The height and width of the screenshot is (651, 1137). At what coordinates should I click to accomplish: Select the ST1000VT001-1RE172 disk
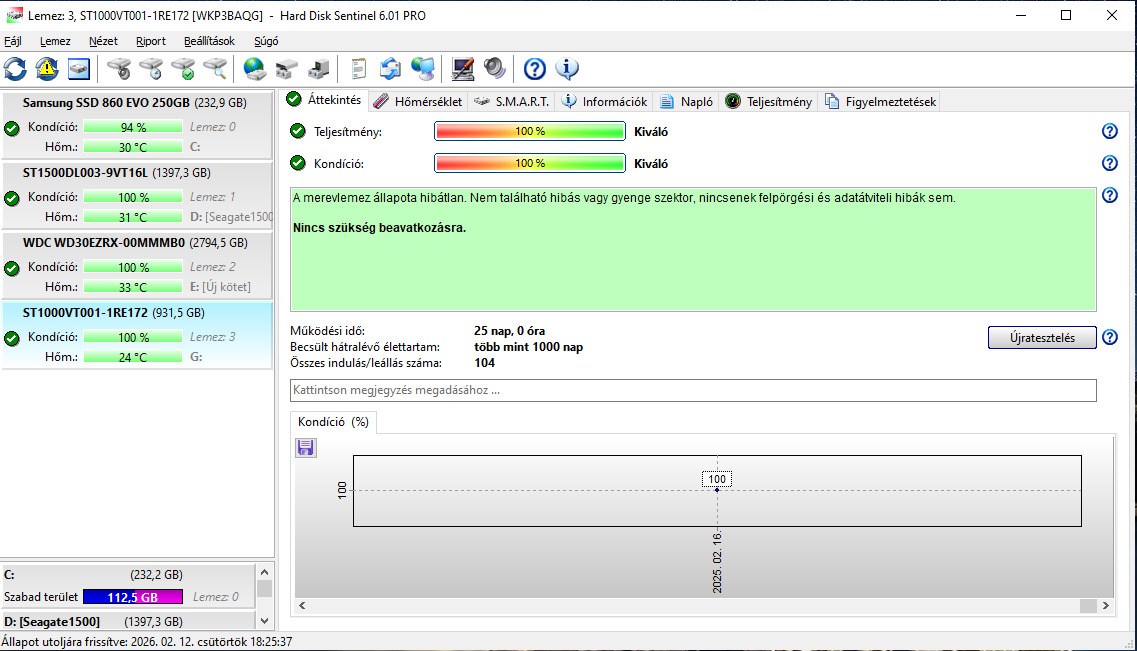click(137, 334)
